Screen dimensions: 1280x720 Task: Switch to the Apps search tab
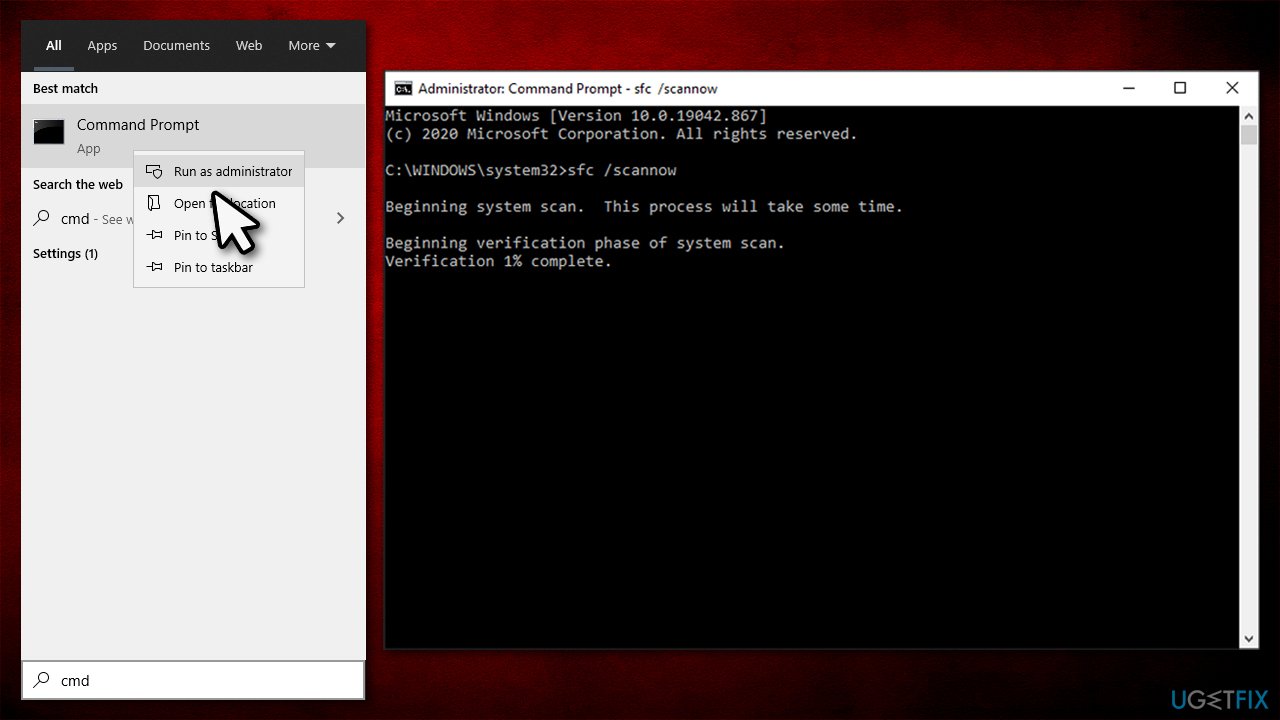[102, 45]
